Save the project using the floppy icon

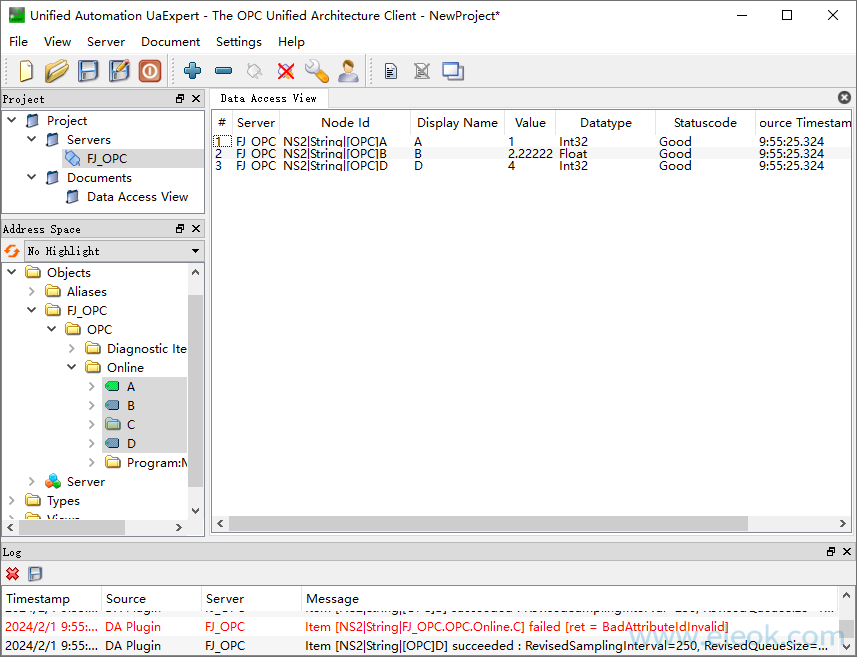coord(88,71)
